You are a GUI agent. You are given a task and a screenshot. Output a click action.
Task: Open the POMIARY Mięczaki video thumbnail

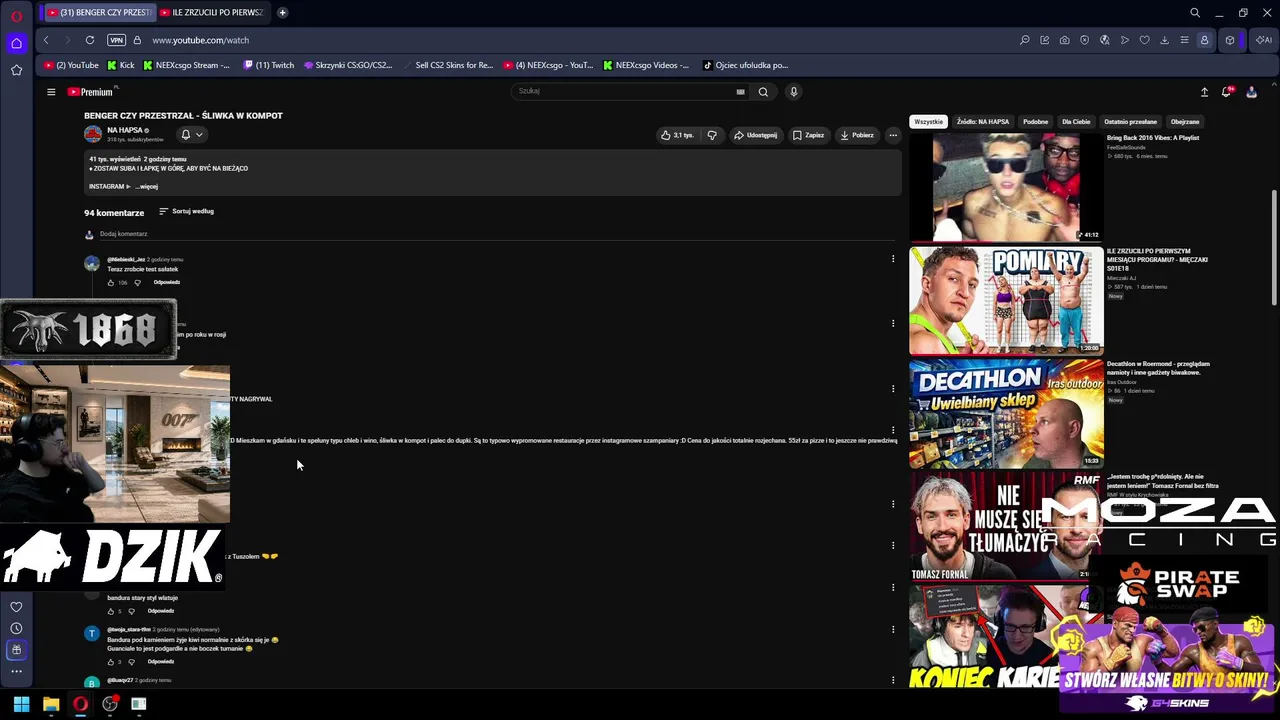point(1006,301)
